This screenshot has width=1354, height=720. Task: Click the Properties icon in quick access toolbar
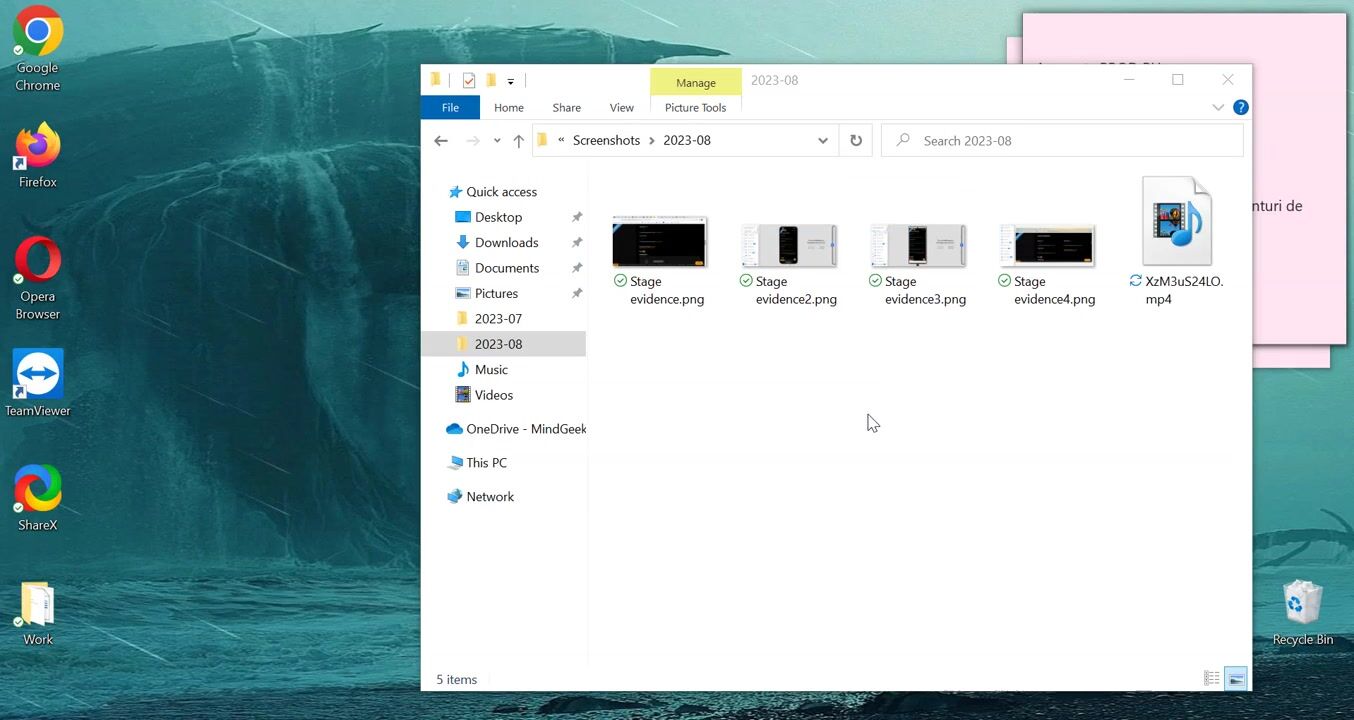click(x=469, y=81)
